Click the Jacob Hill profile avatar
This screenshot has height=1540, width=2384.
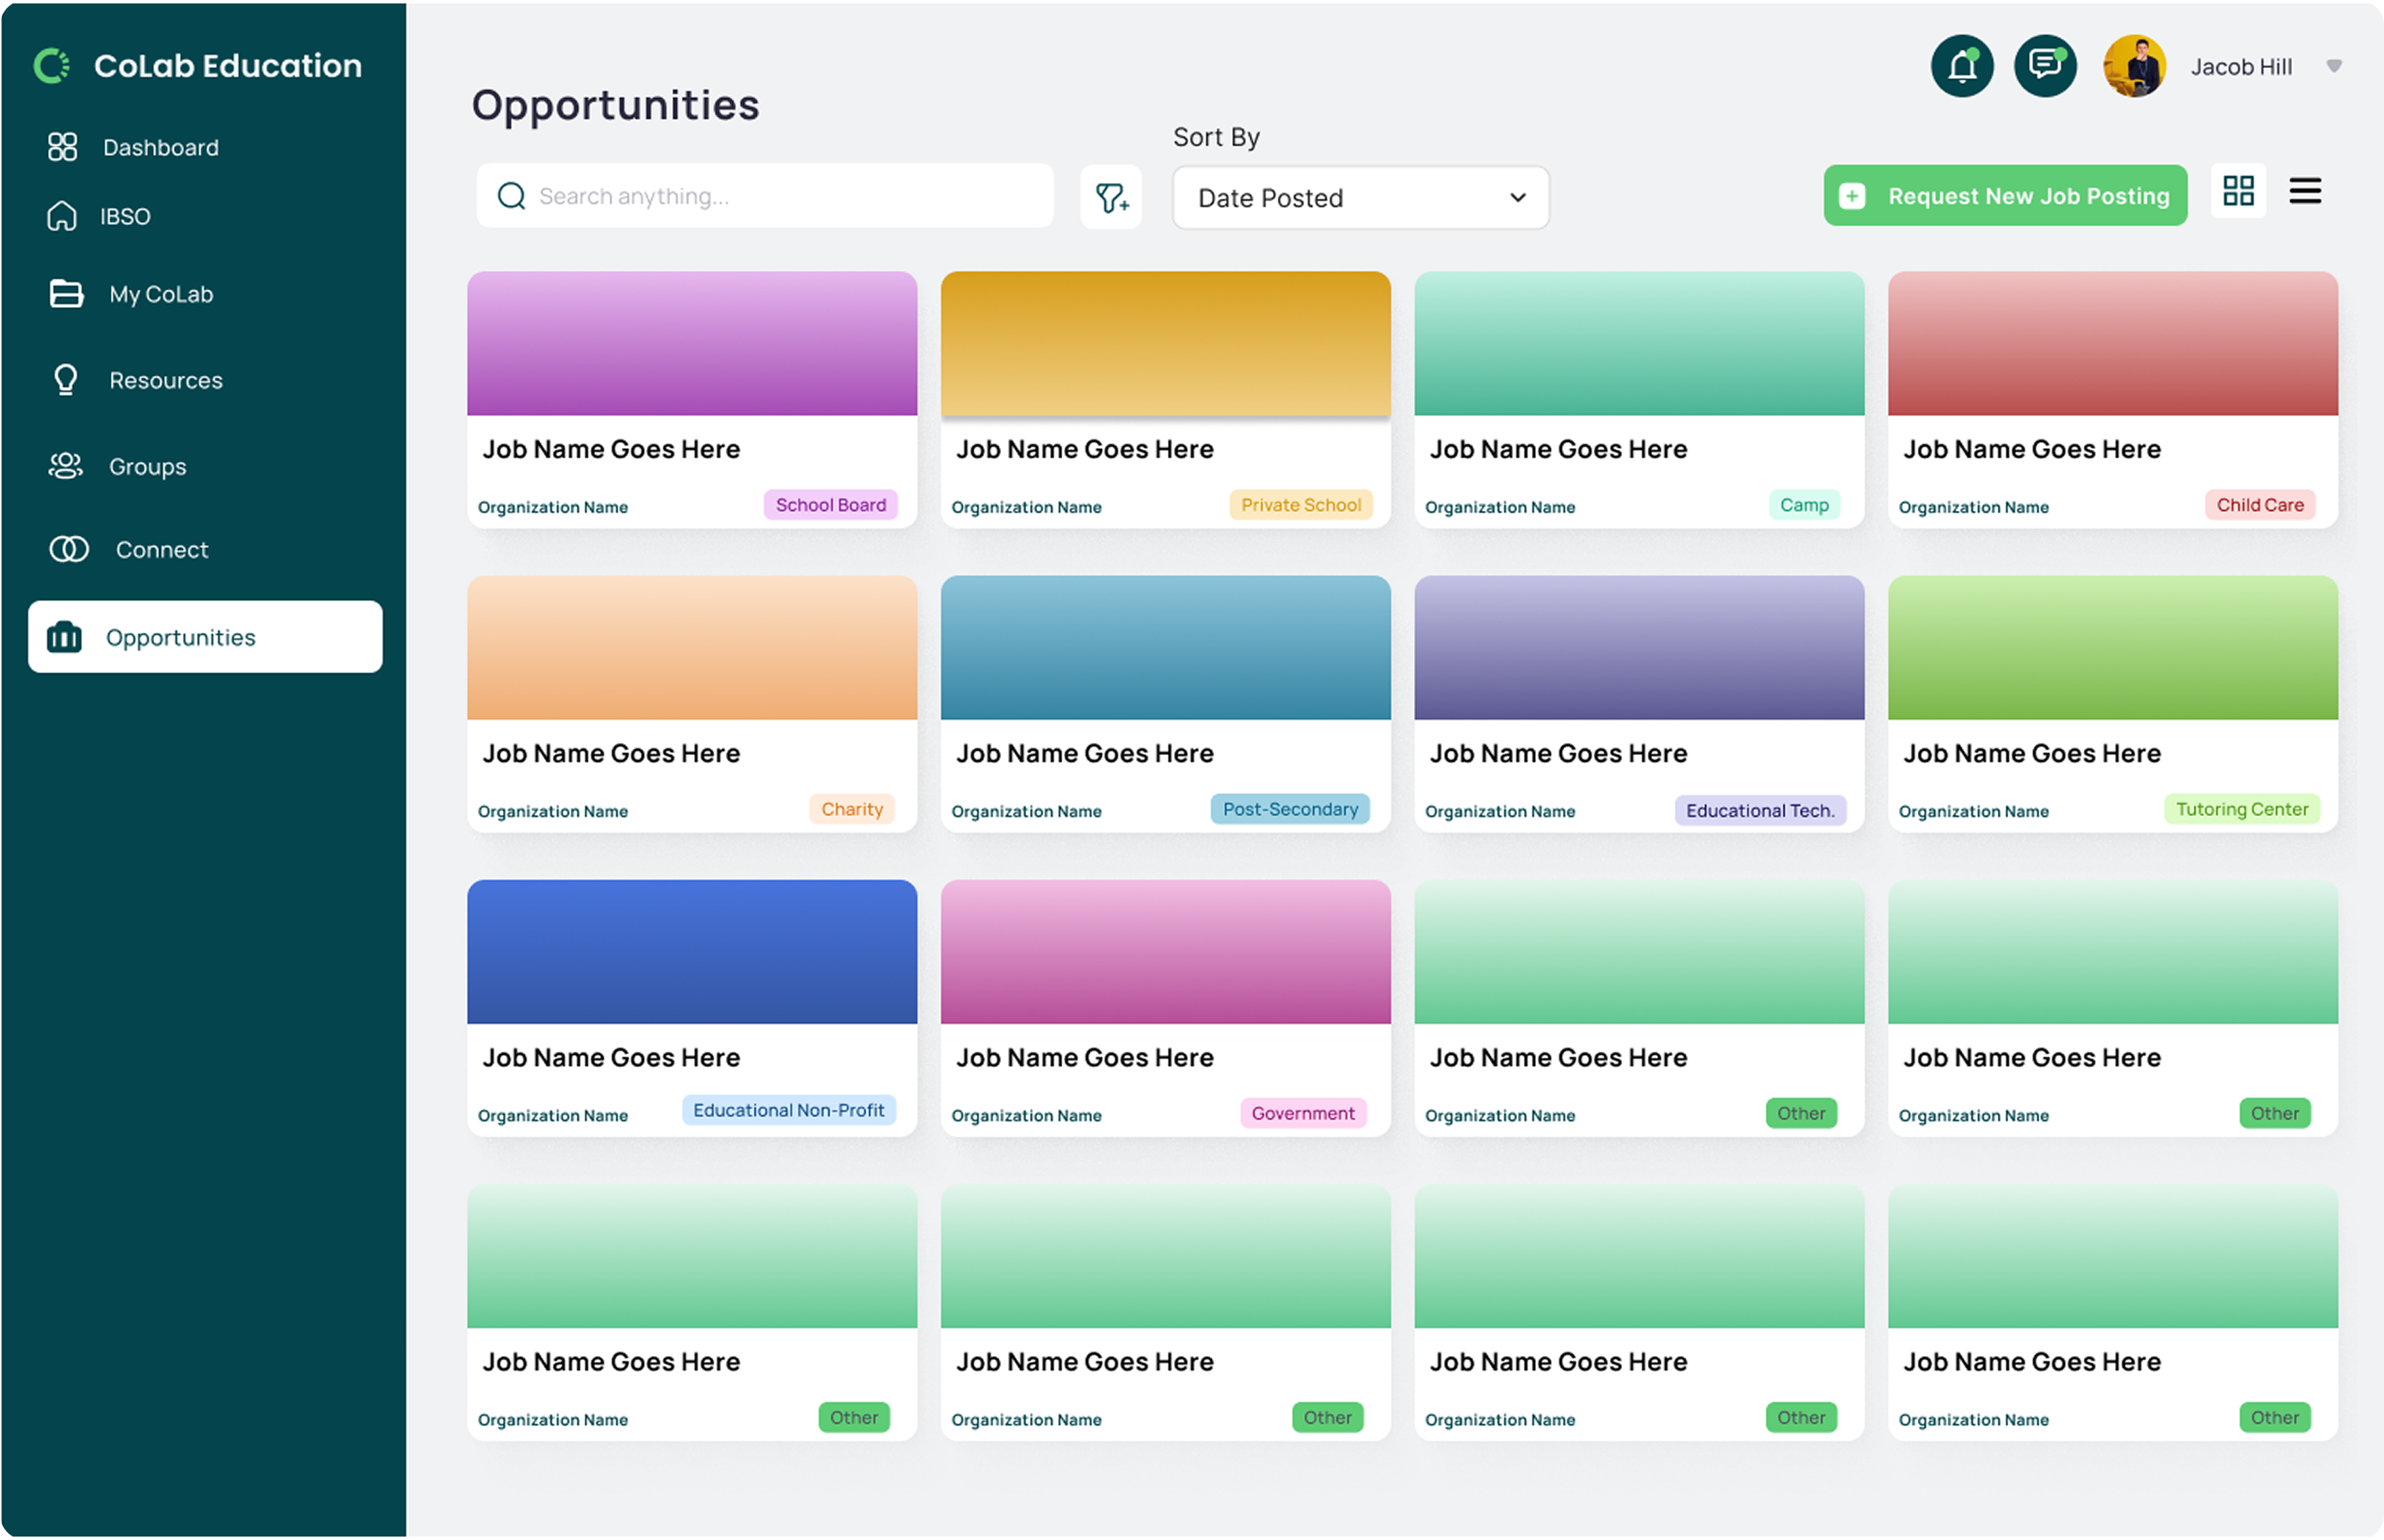tap(2135, 66)
